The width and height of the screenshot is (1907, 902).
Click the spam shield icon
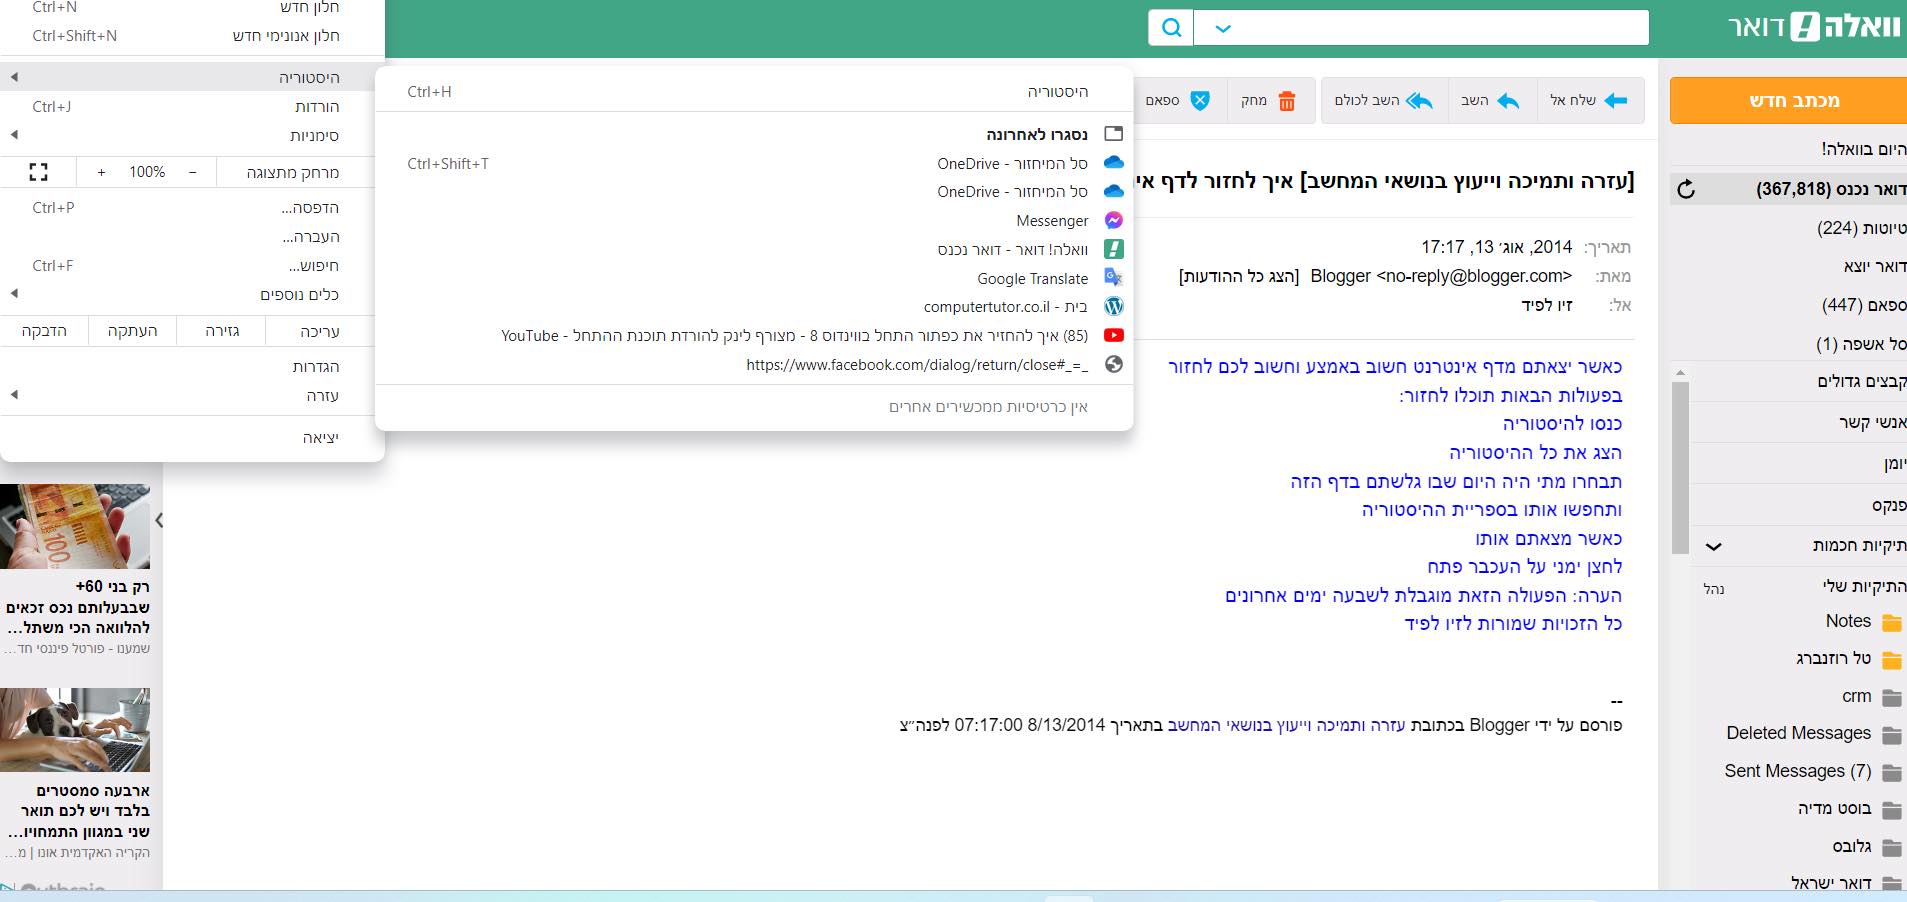pyautogui.click(x=1200, y=101)
